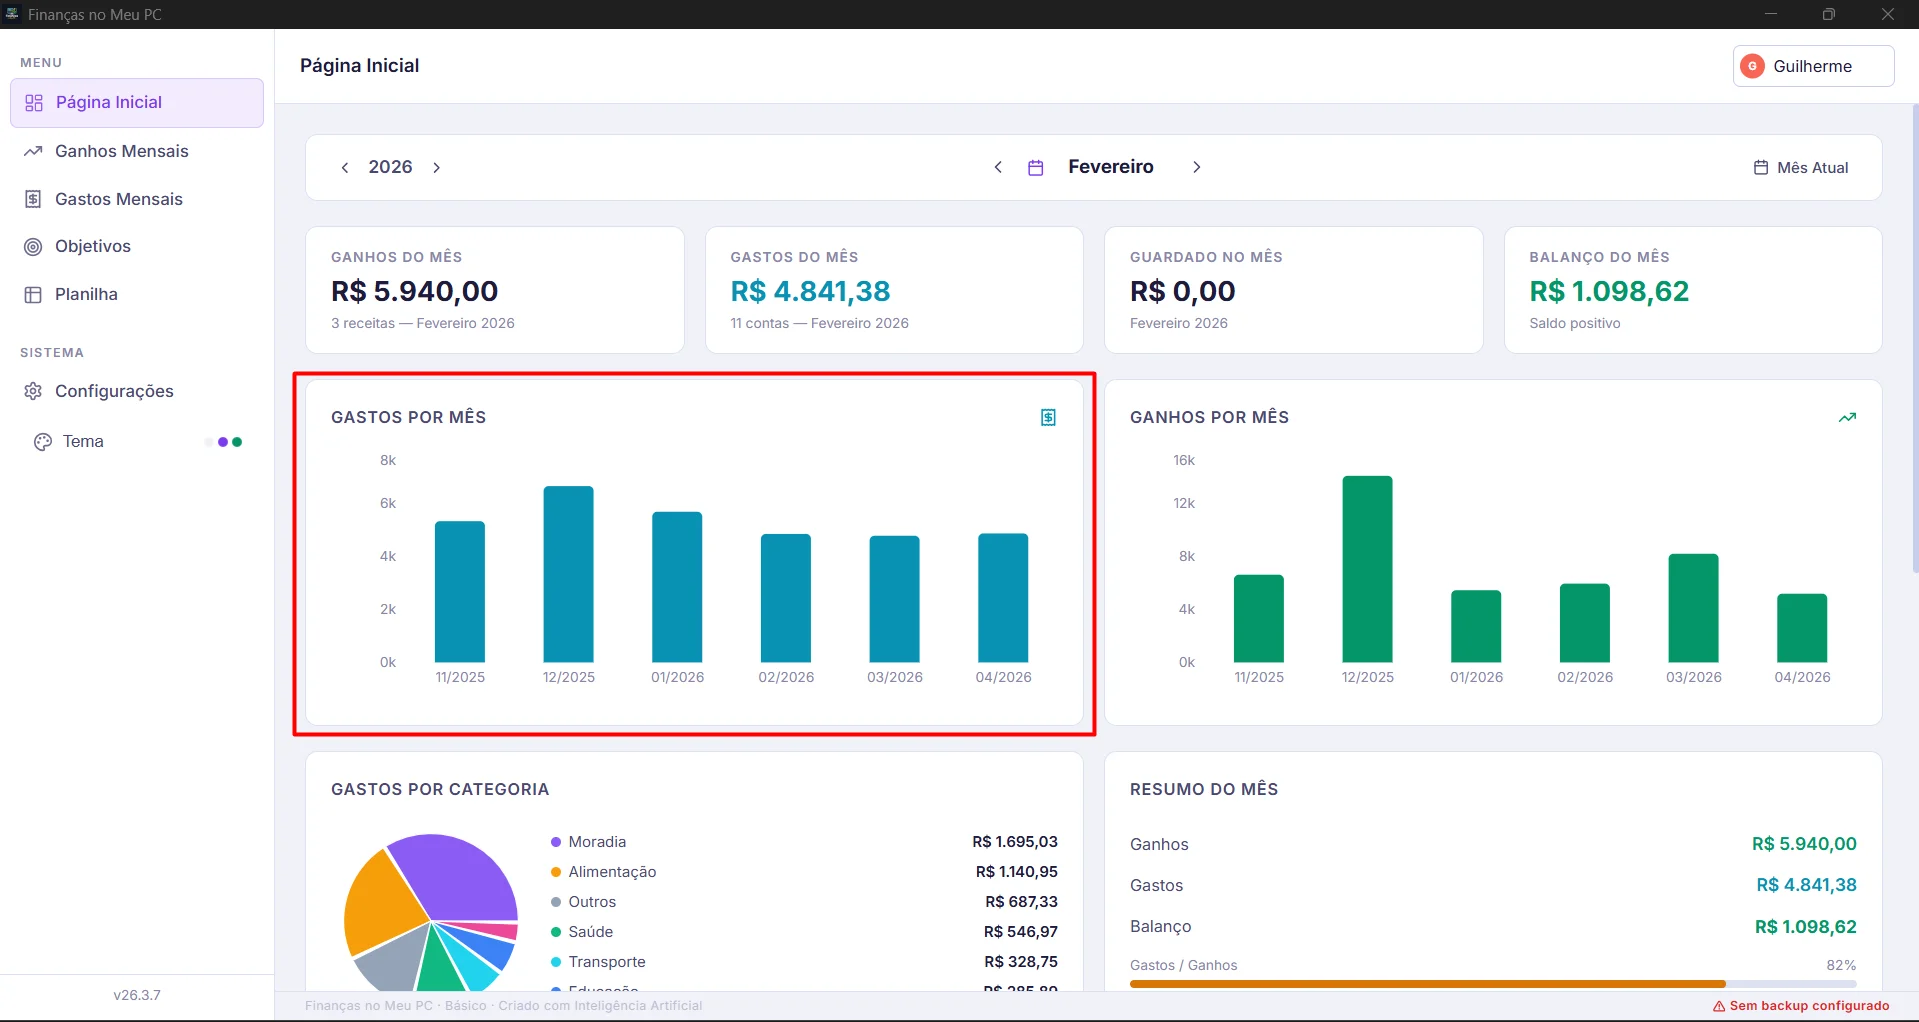
Task: Open the Guilherme user profile menu
Action: pyautogui.click(x=1812, y=66)
